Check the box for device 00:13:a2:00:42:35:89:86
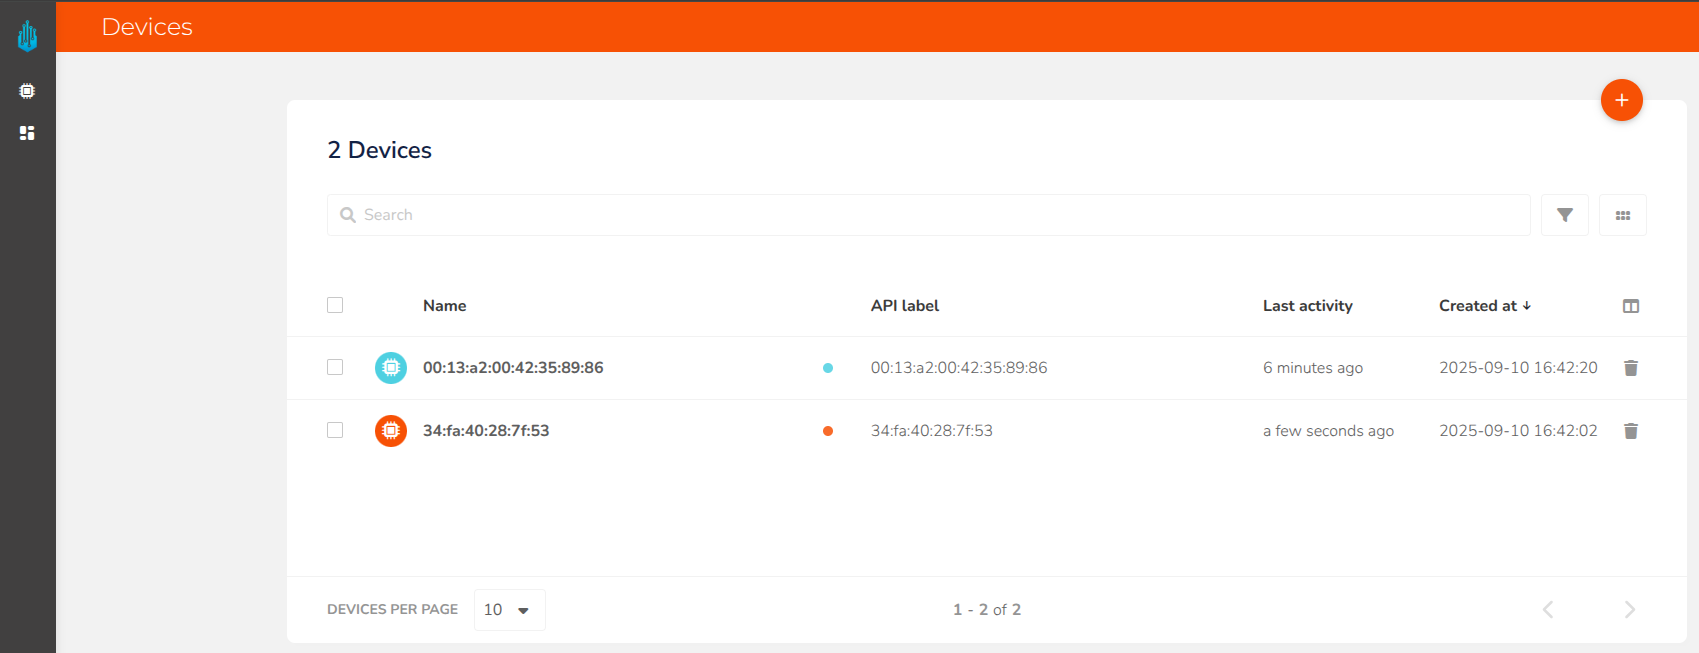Image resolution: width=1699 pixels, height=653 pixels. point(335,367)
